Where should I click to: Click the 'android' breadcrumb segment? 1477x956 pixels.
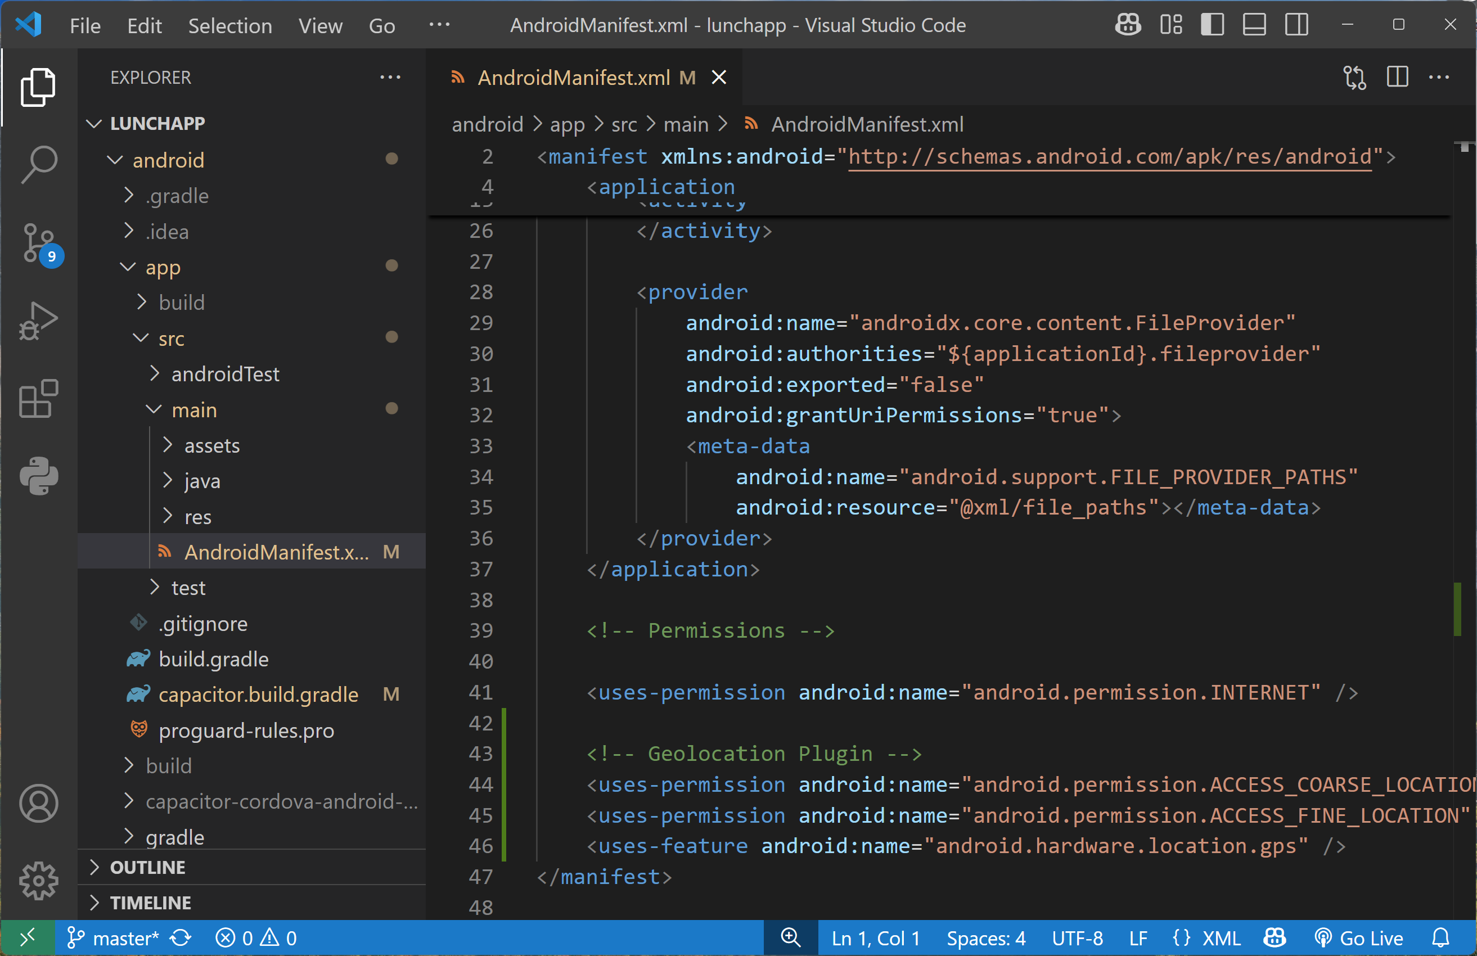point(487,124)
